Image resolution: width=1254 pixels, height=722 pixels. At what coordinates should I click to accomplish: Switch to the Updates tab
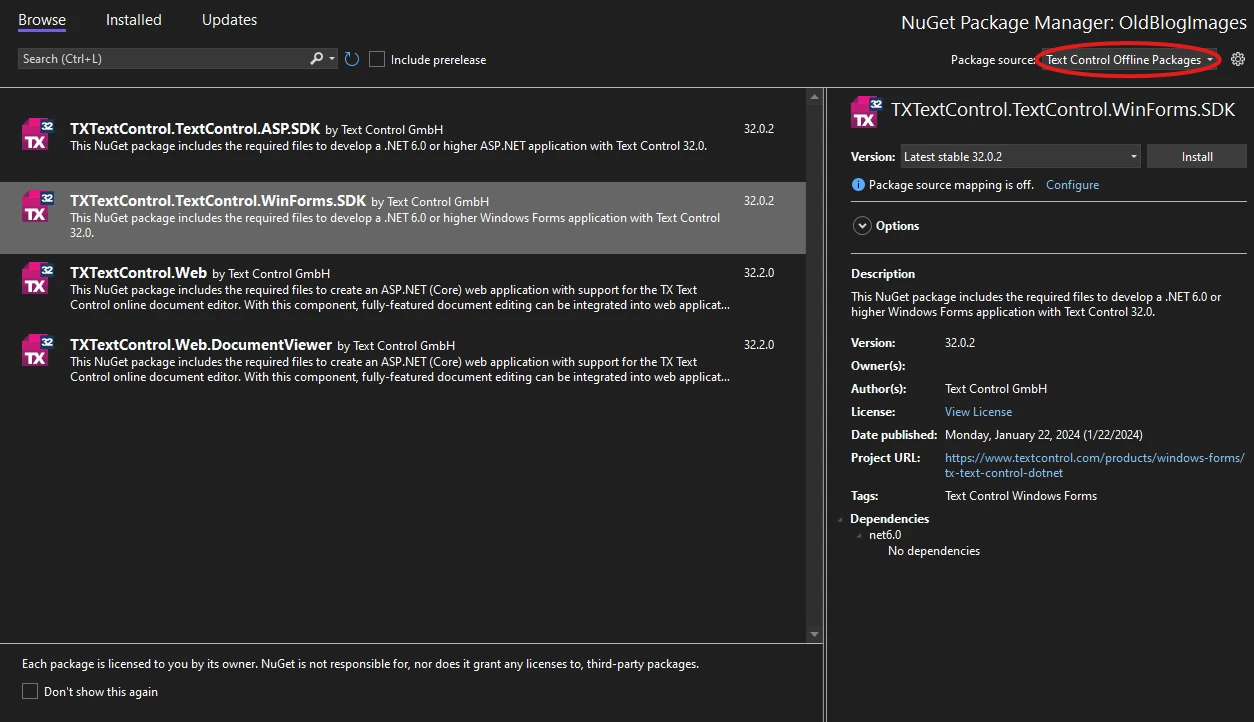[x=229, y=20]
